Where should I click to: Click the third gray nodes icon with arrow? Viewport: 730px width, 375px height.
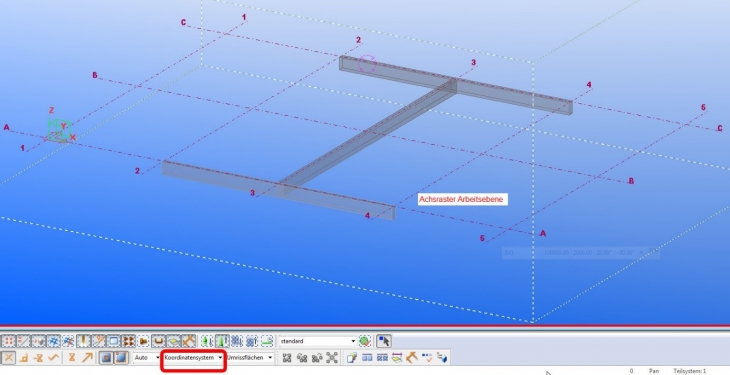click(x=317, y=357)
